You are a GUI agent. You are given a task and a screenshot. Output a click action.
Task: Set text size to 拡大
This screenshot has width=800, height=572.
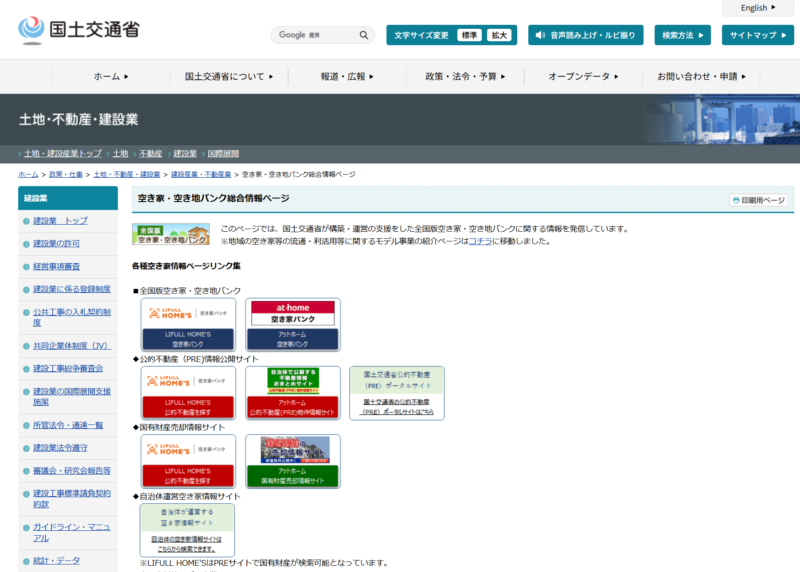pos(499,35)
